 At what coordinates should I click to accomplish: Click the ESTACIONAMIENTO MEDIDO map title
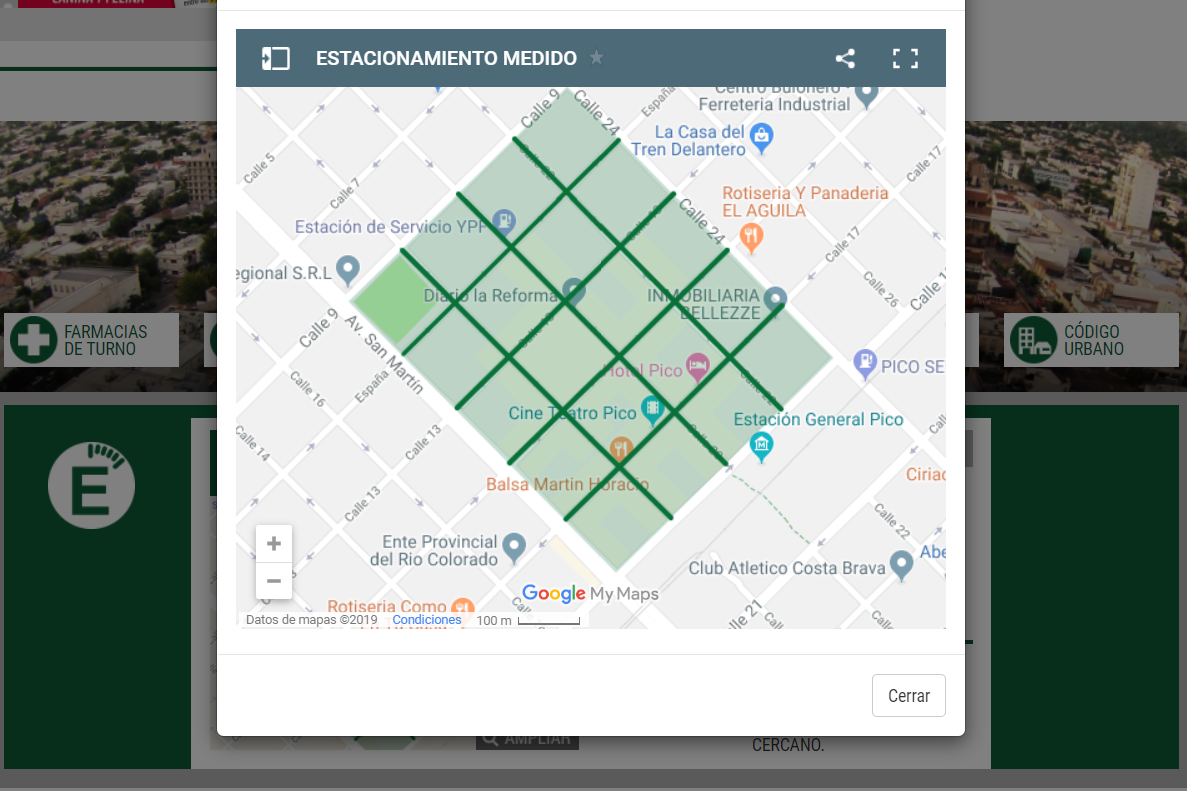pos(446,58)
